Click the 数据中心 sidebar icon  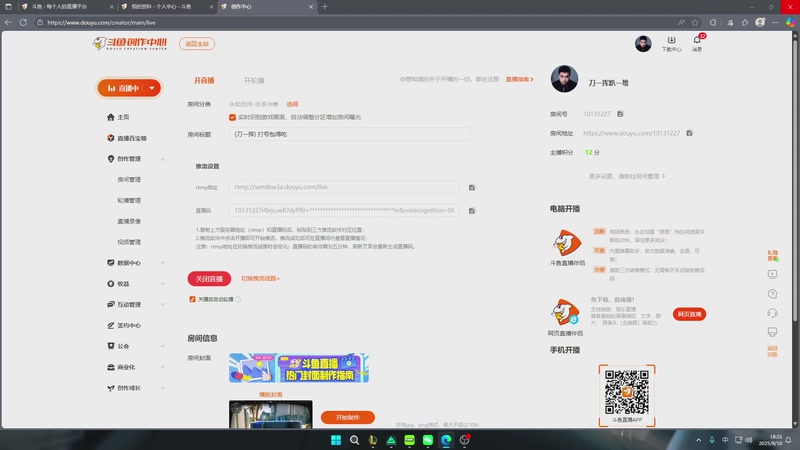[x=111, y=263]
